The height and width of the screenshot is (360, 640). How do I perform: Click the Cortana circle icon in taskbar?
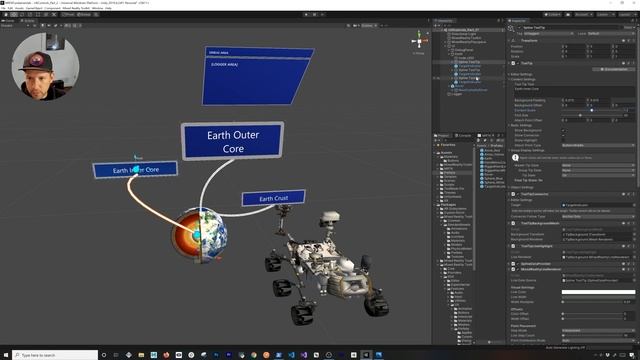click(104, 355)
